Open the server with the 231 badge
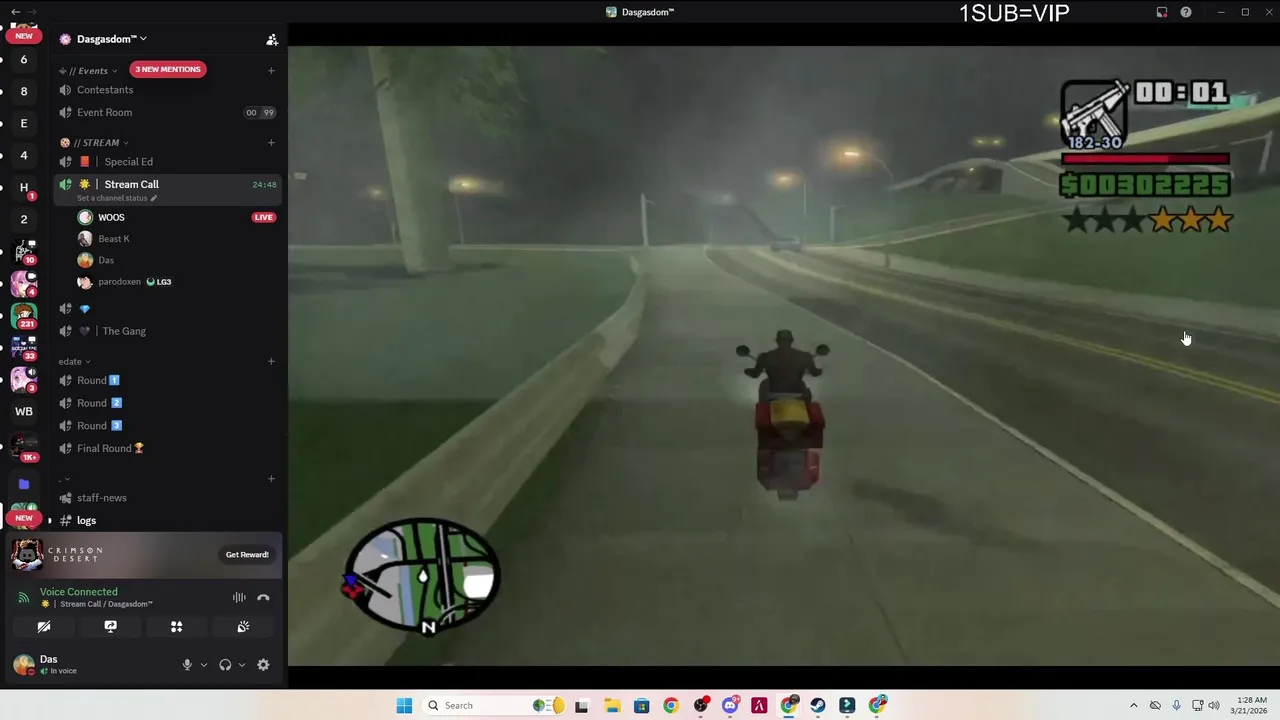Image resolution: width=1280 pixels, height=720 pixels. pos(24,315)
